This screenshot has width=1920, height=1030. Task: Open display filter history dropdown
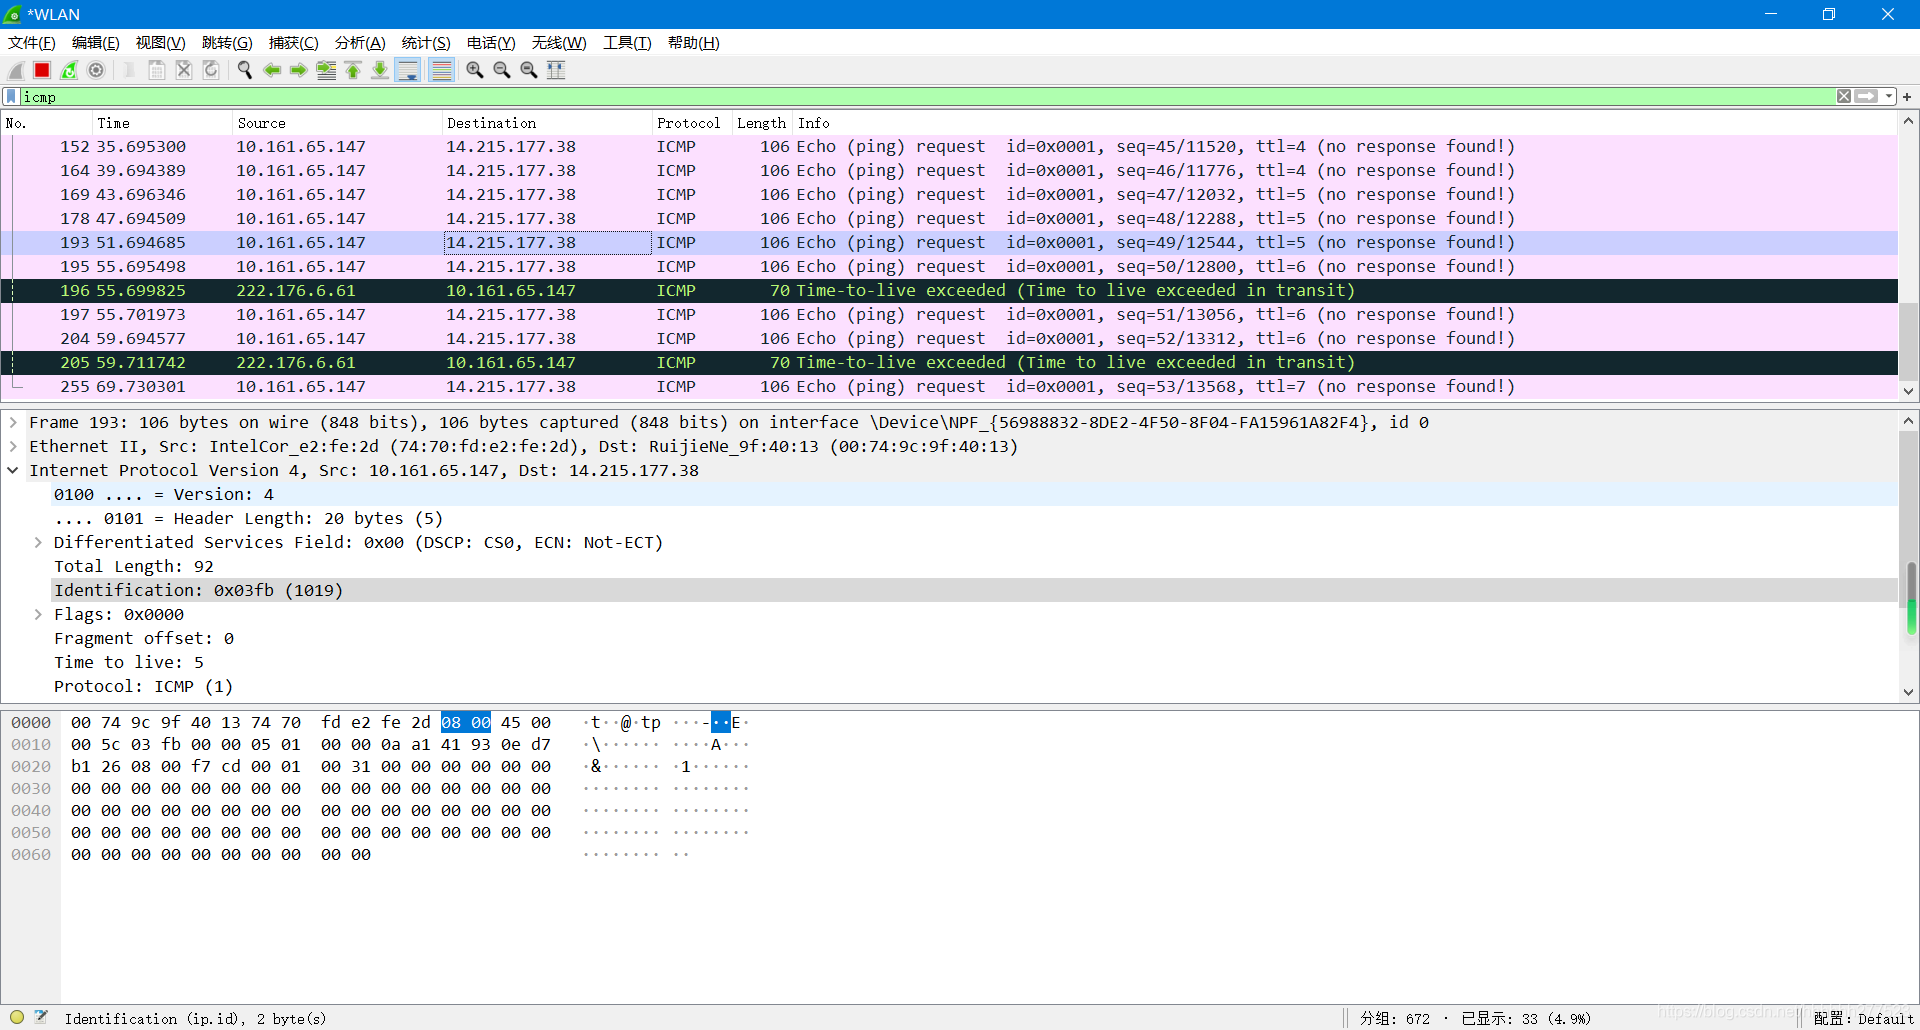point(1889,97)
